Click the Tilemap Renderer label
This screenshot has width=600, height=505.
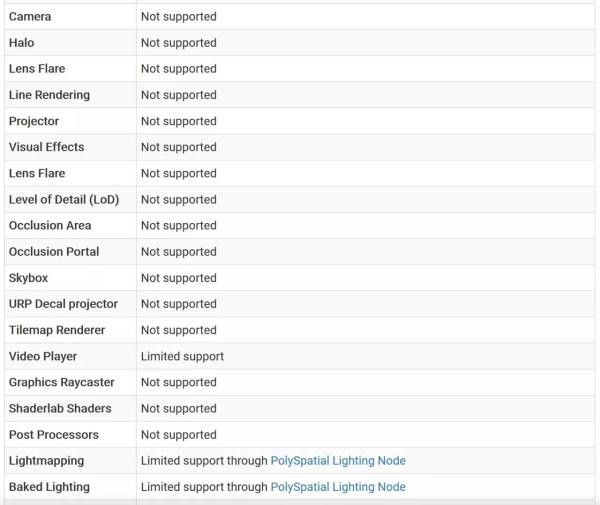(x=57, y=330)
